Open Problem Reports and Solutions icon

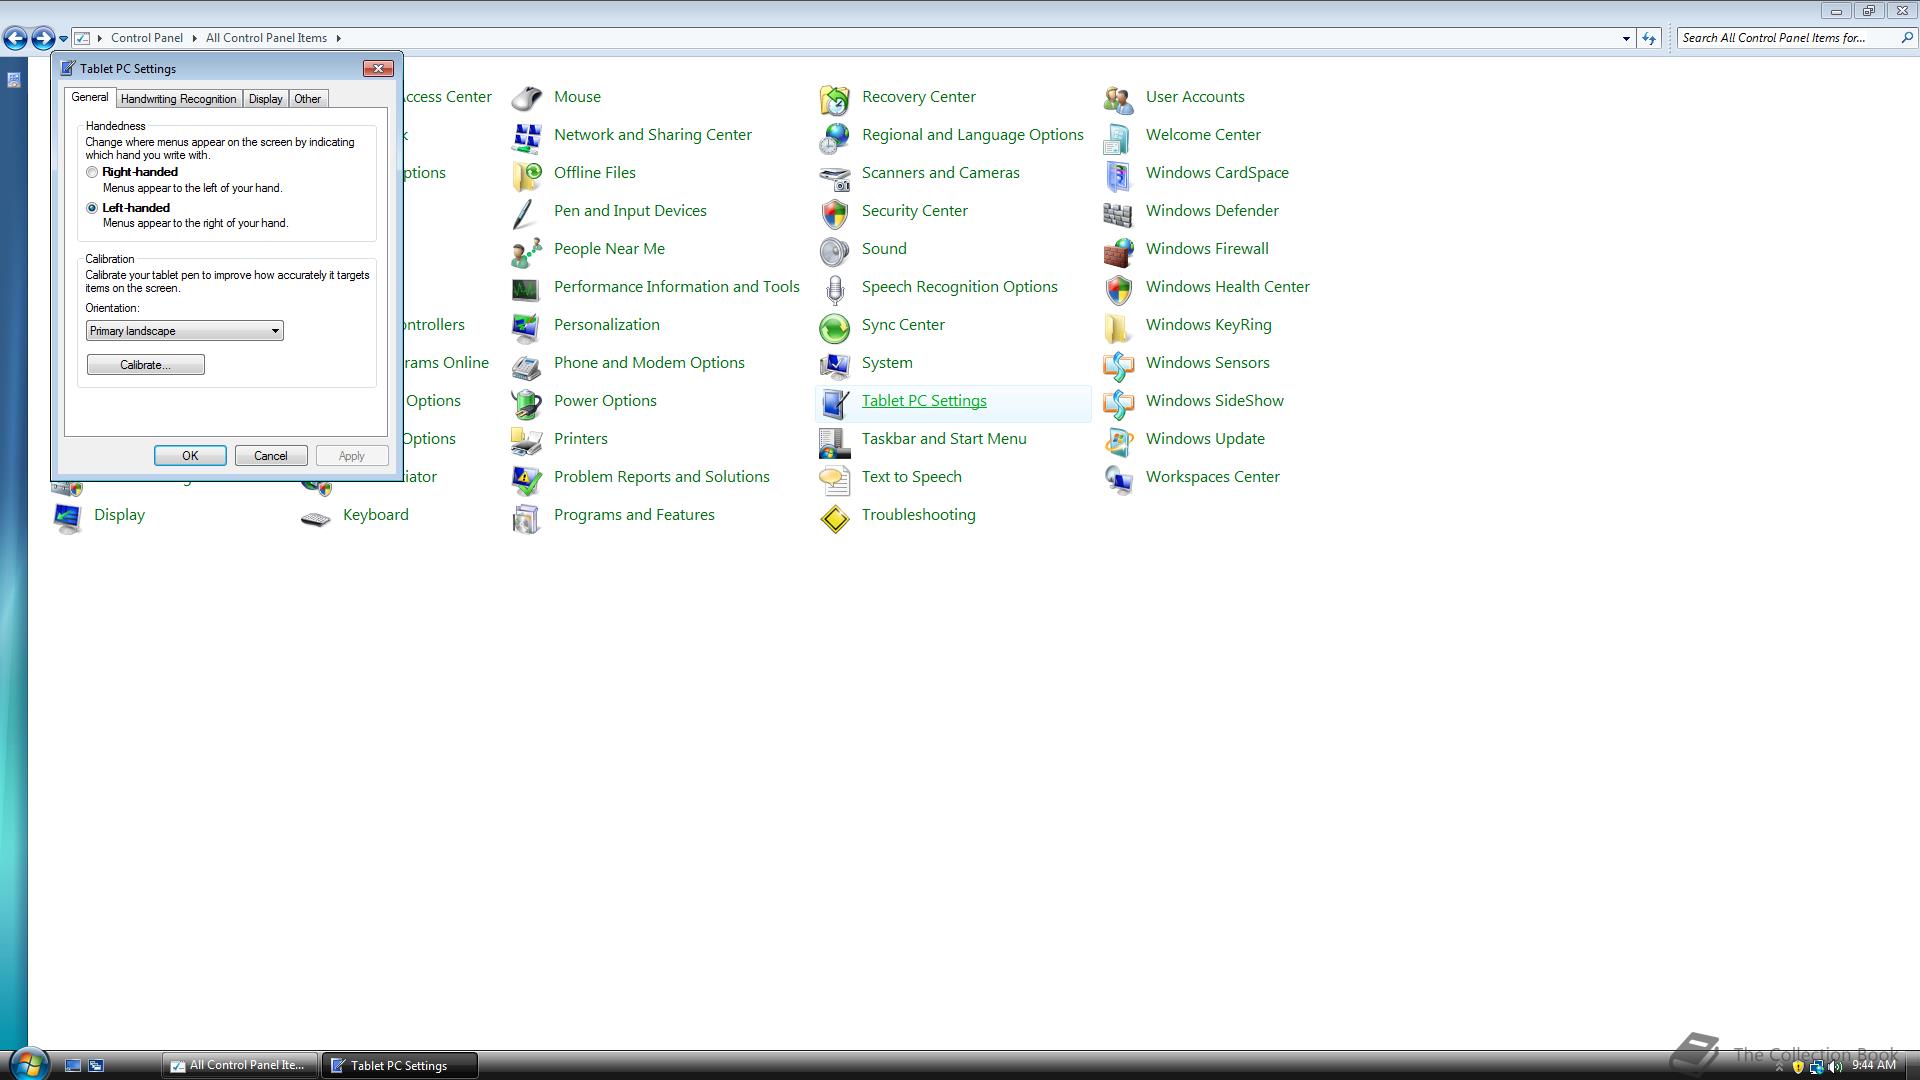pos(527,478)
